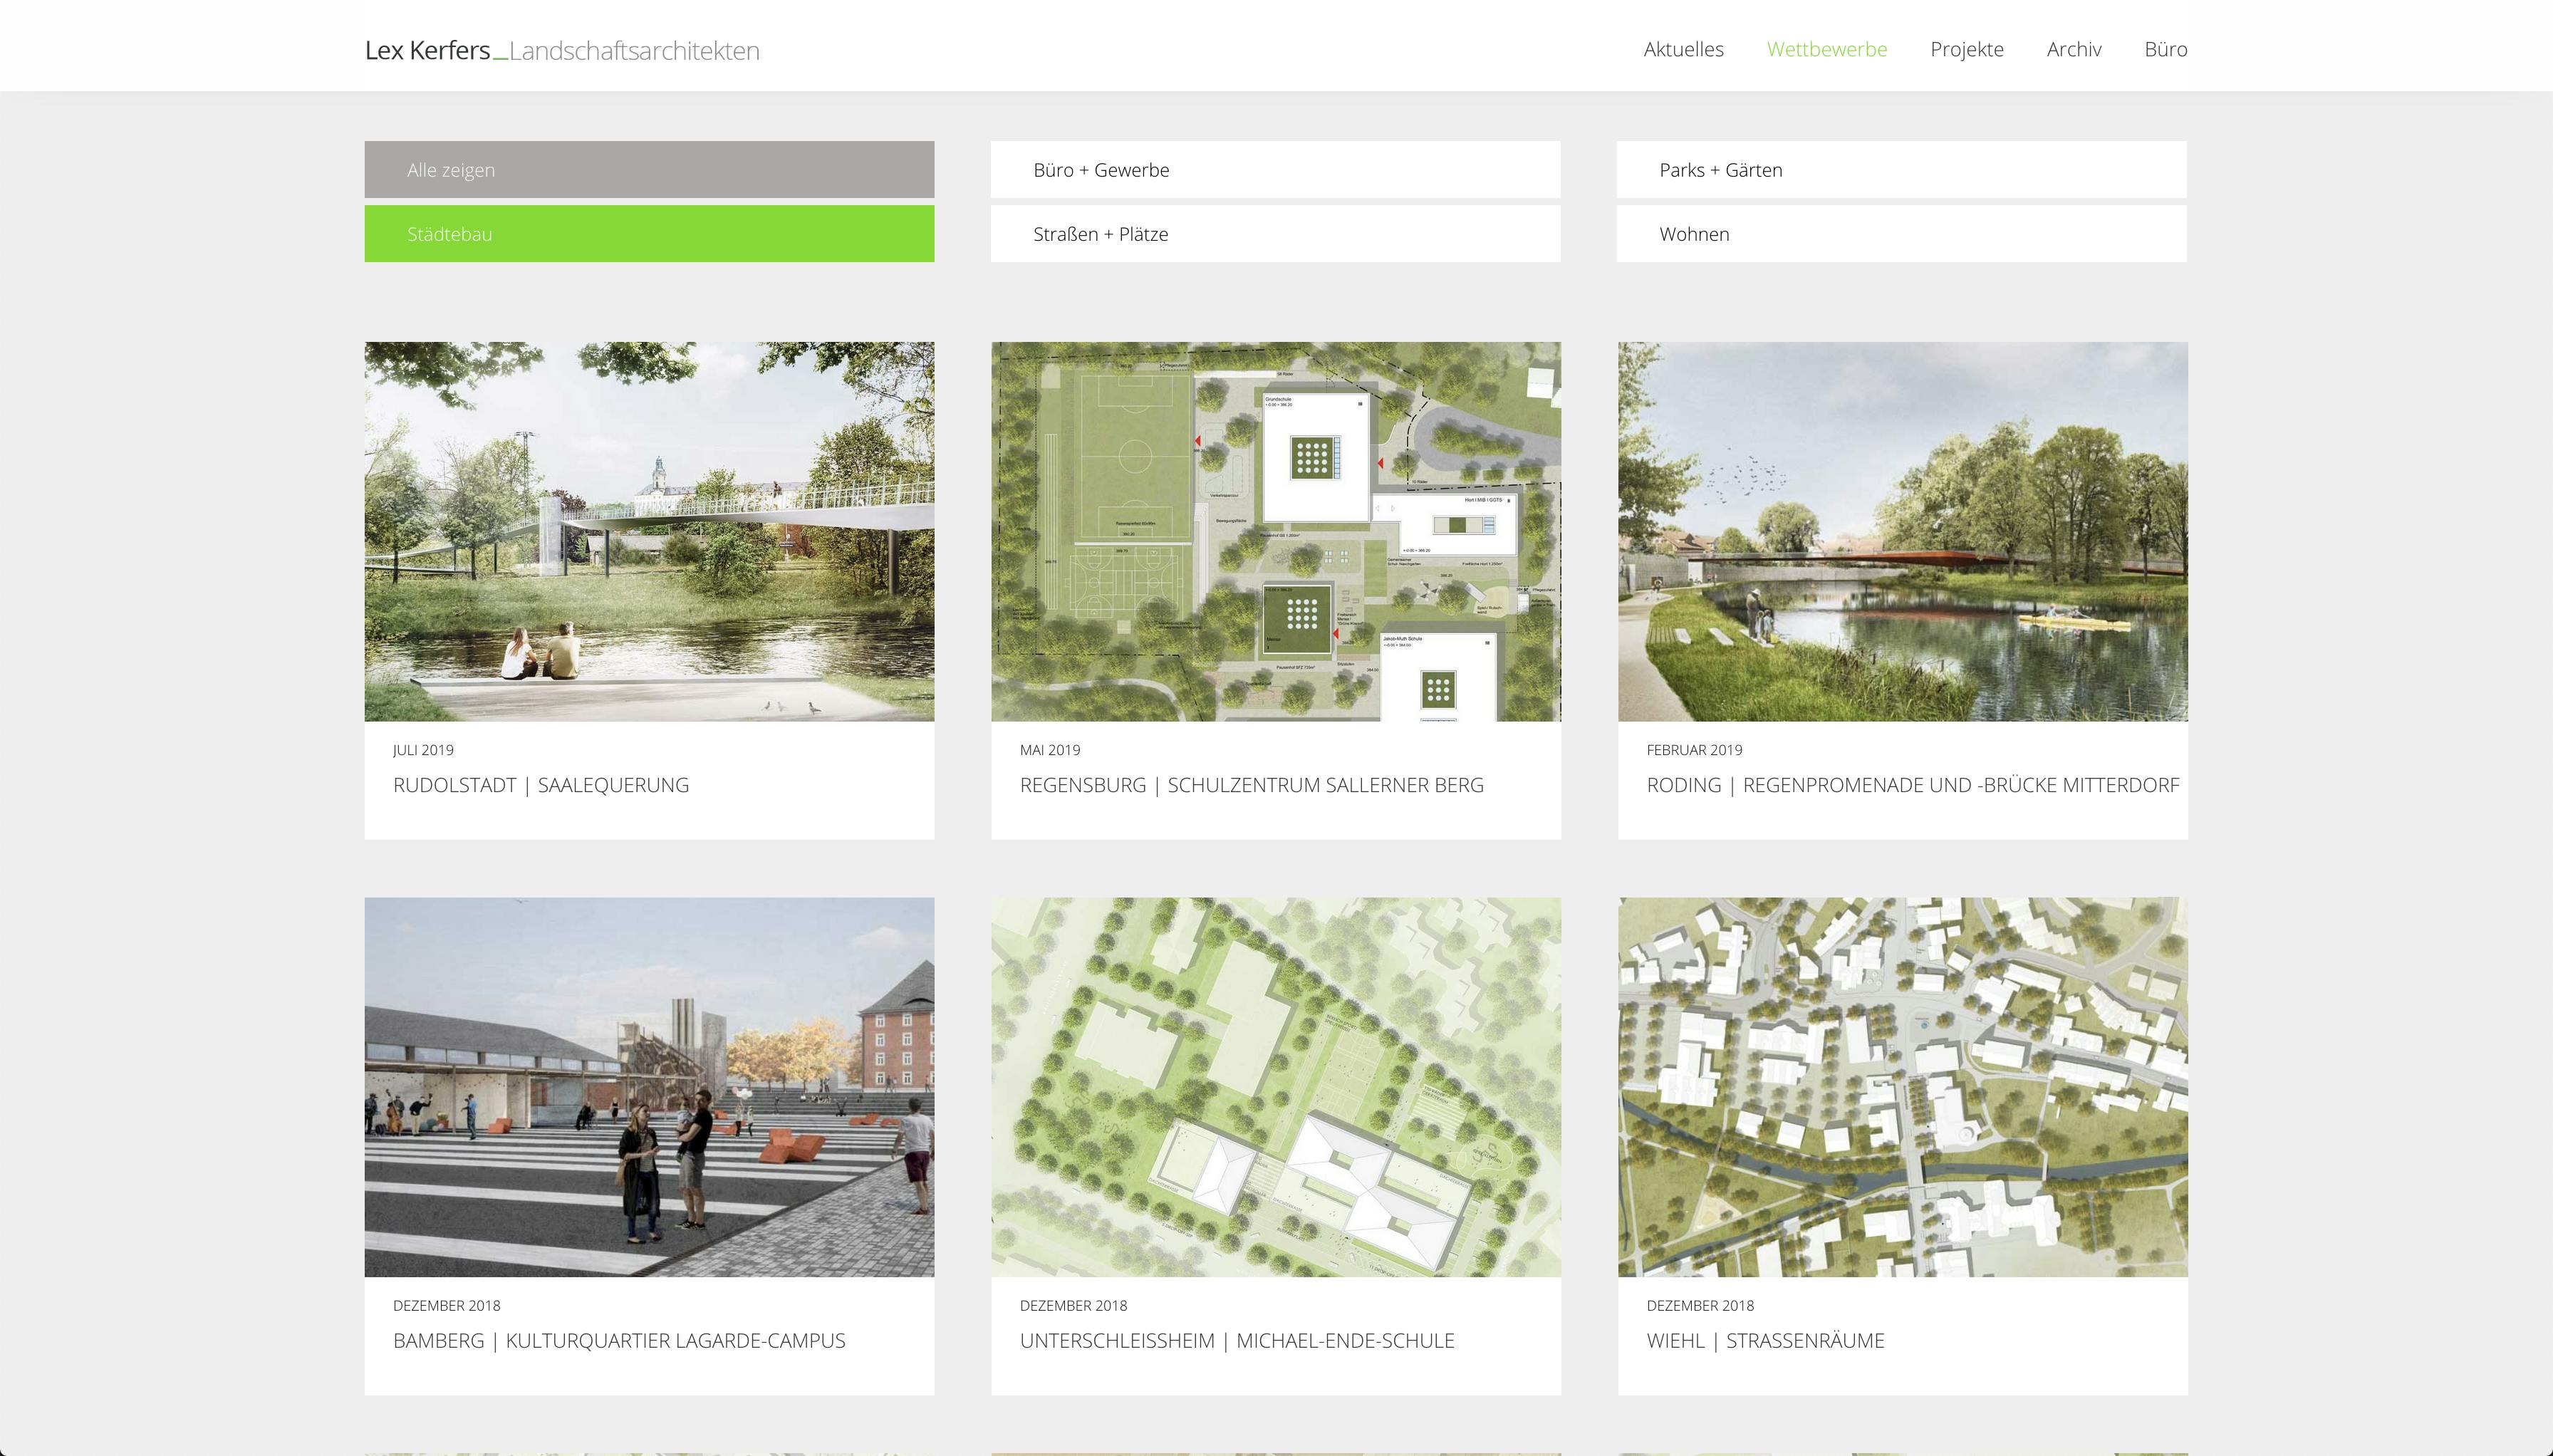Viewport: 2553px width, 1456px height.
Task: Open the Bamberg Kulturquartier plaza image
Action: [x=649, y=1086]
